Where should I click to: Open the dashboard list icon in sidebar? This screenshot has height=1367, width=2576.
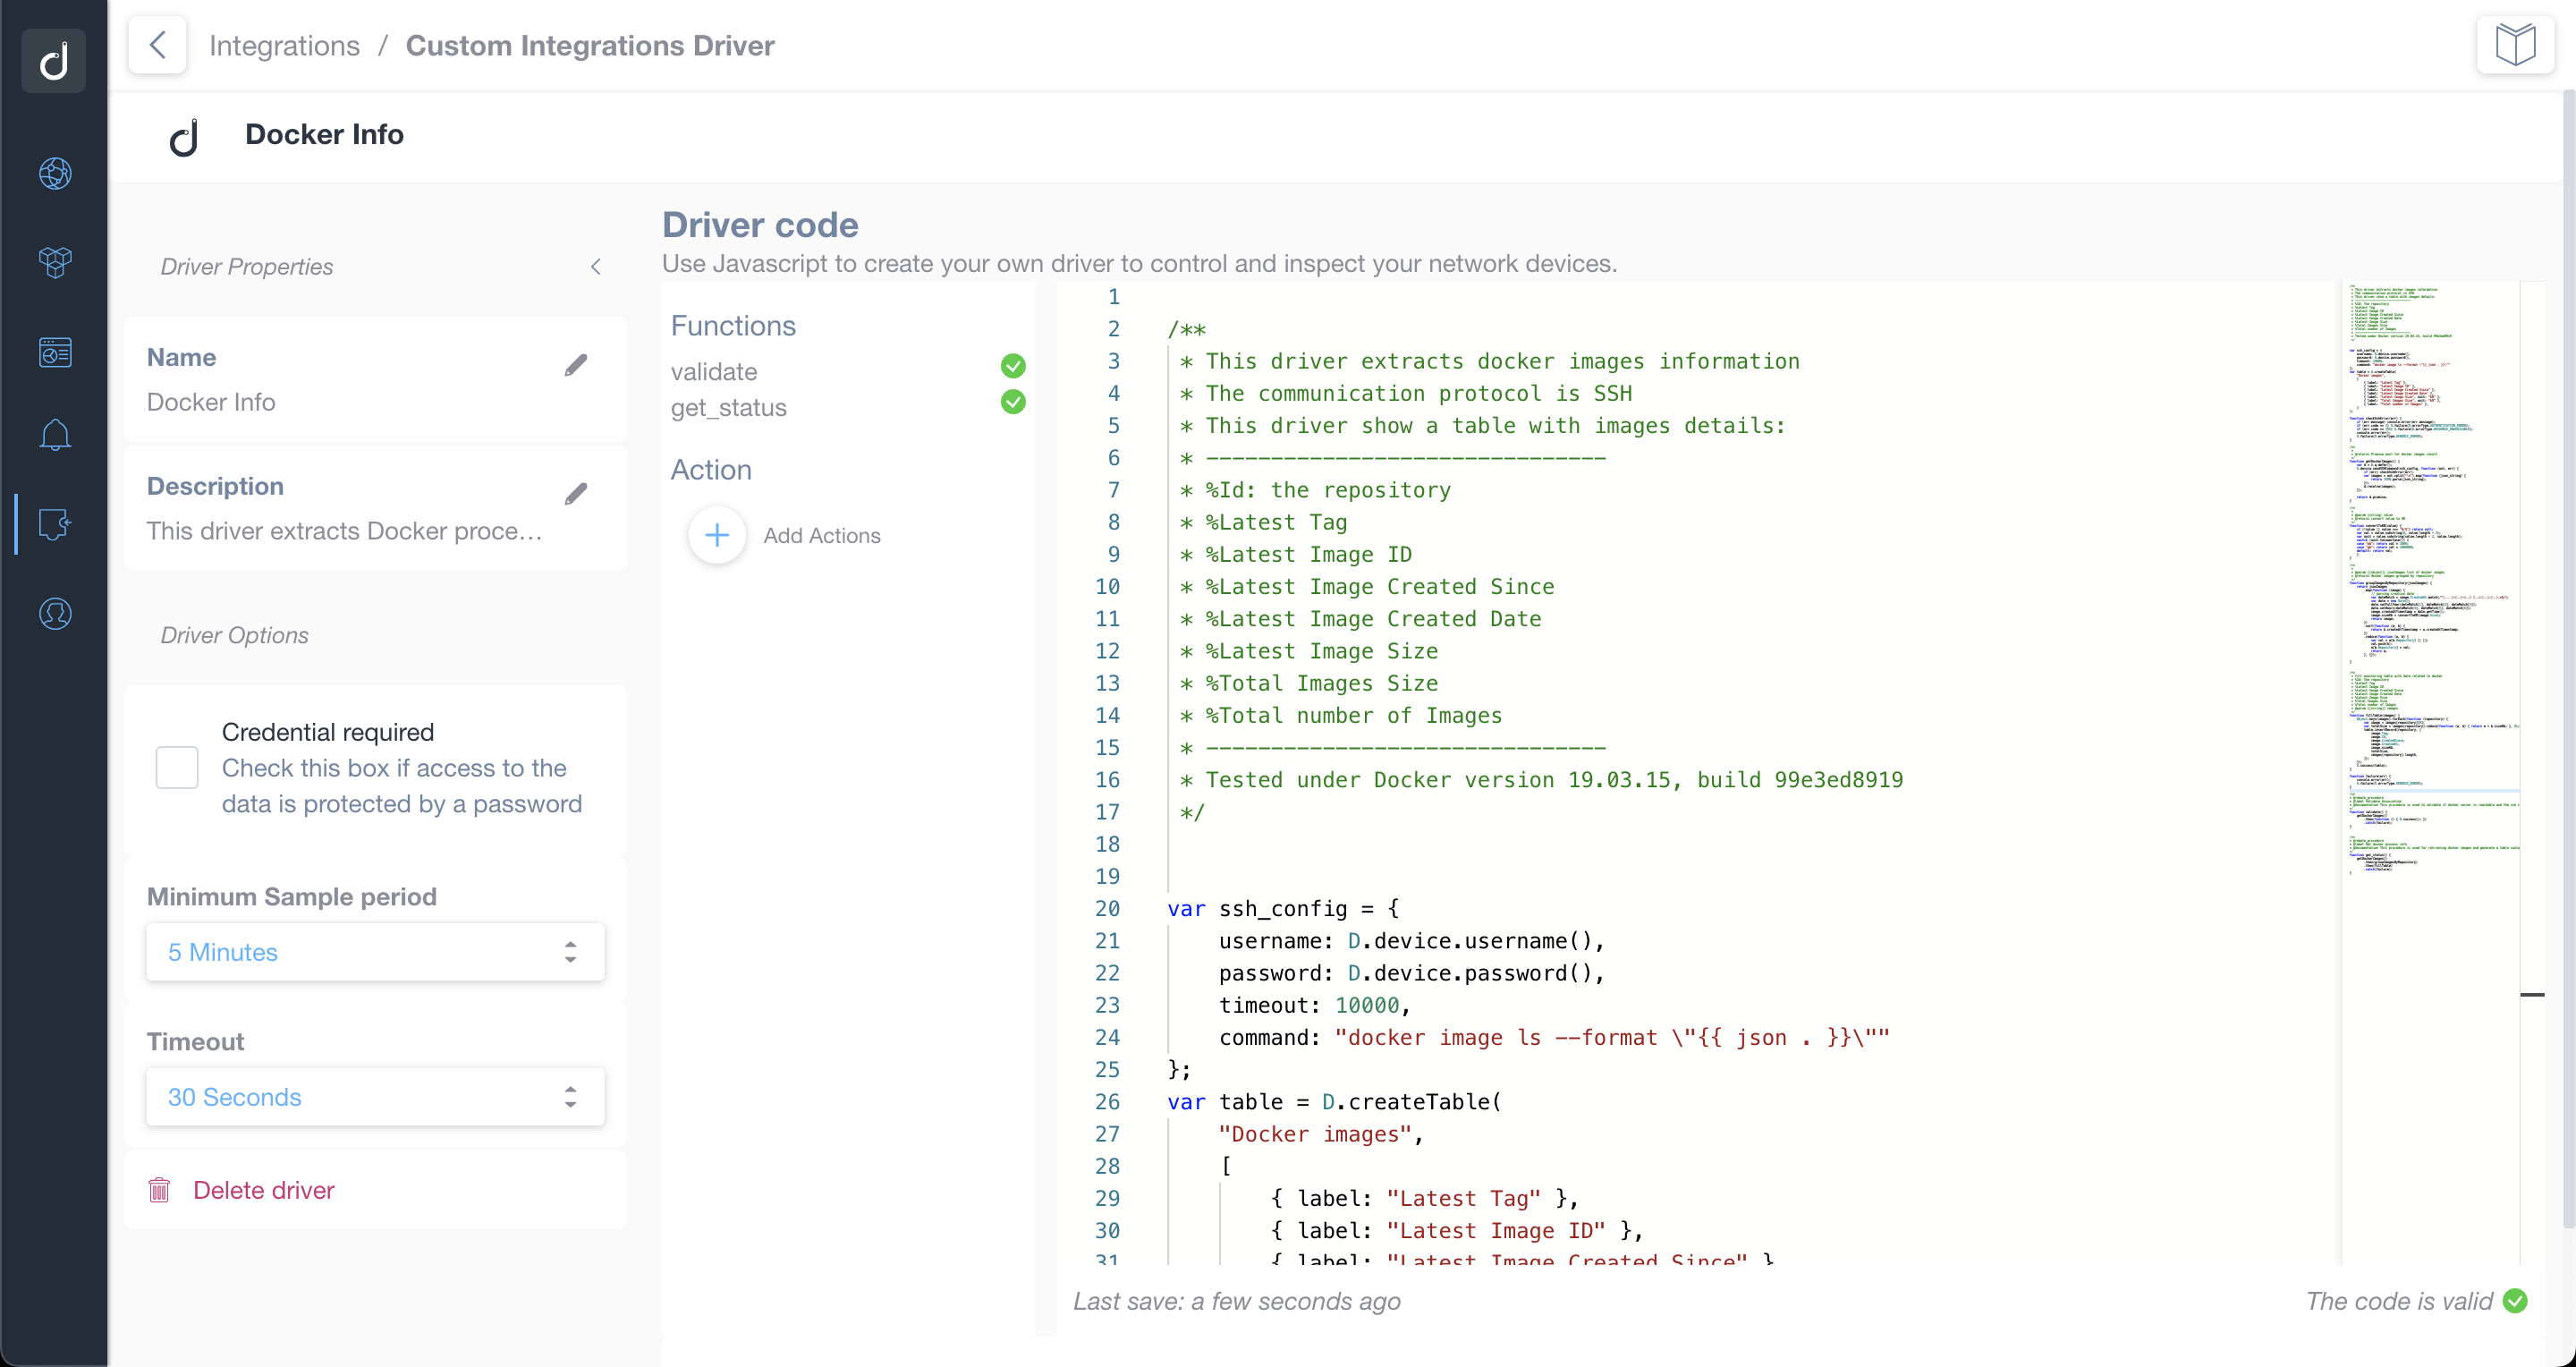click(55, 352)
